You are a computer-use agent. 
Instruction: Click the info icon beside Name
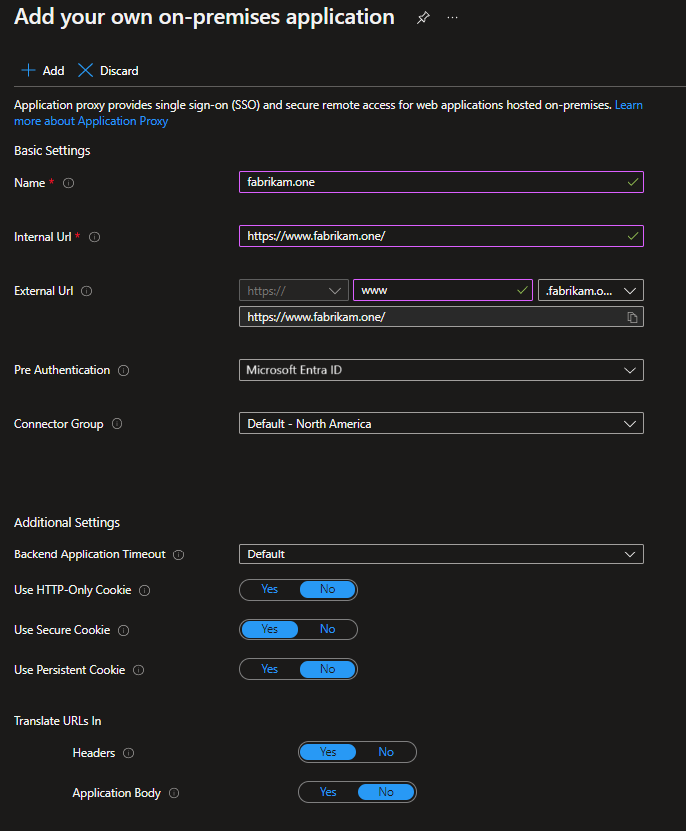pyautogui.click(x=66, y=183)
